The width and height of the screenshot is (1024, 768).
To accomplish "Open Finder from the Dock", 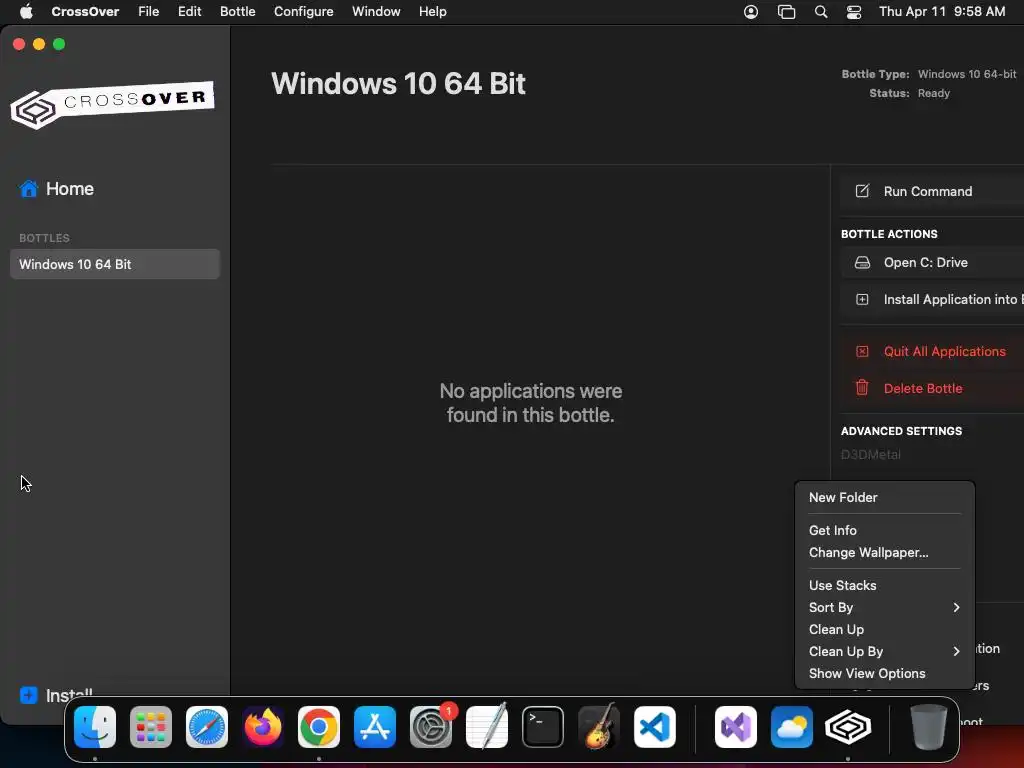I will coord(95,727).
